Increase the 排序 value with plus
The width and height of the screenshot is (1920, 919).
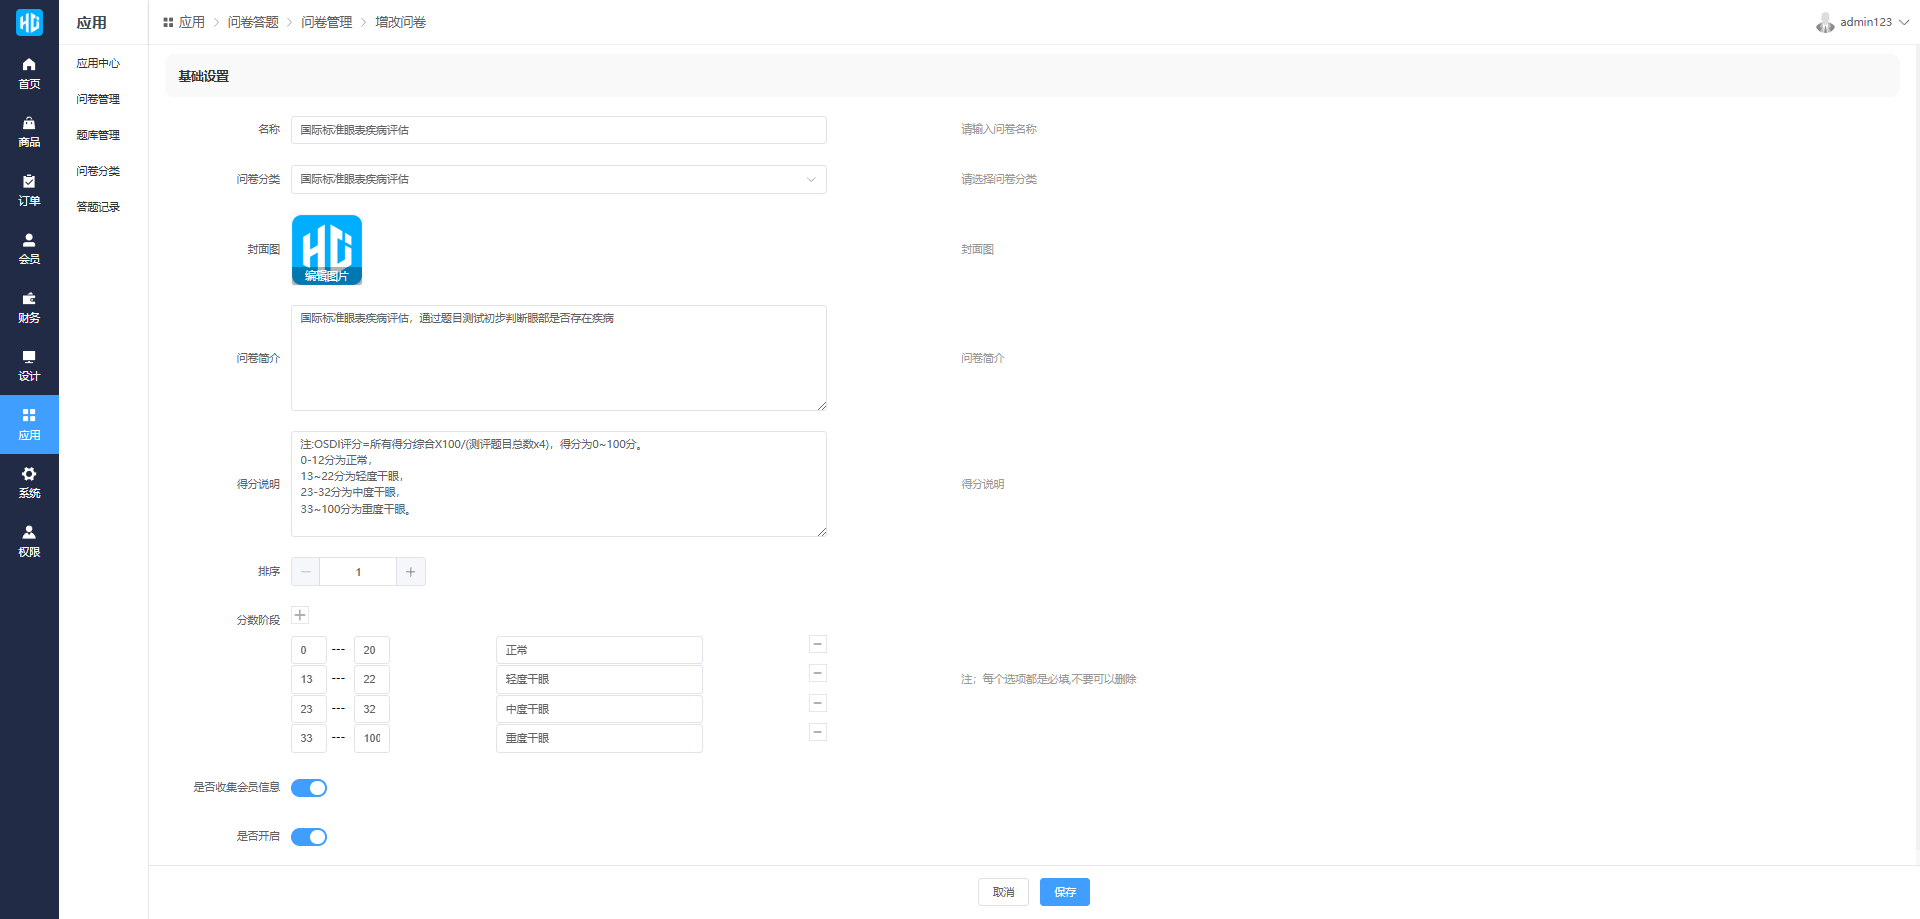[410, 572]
